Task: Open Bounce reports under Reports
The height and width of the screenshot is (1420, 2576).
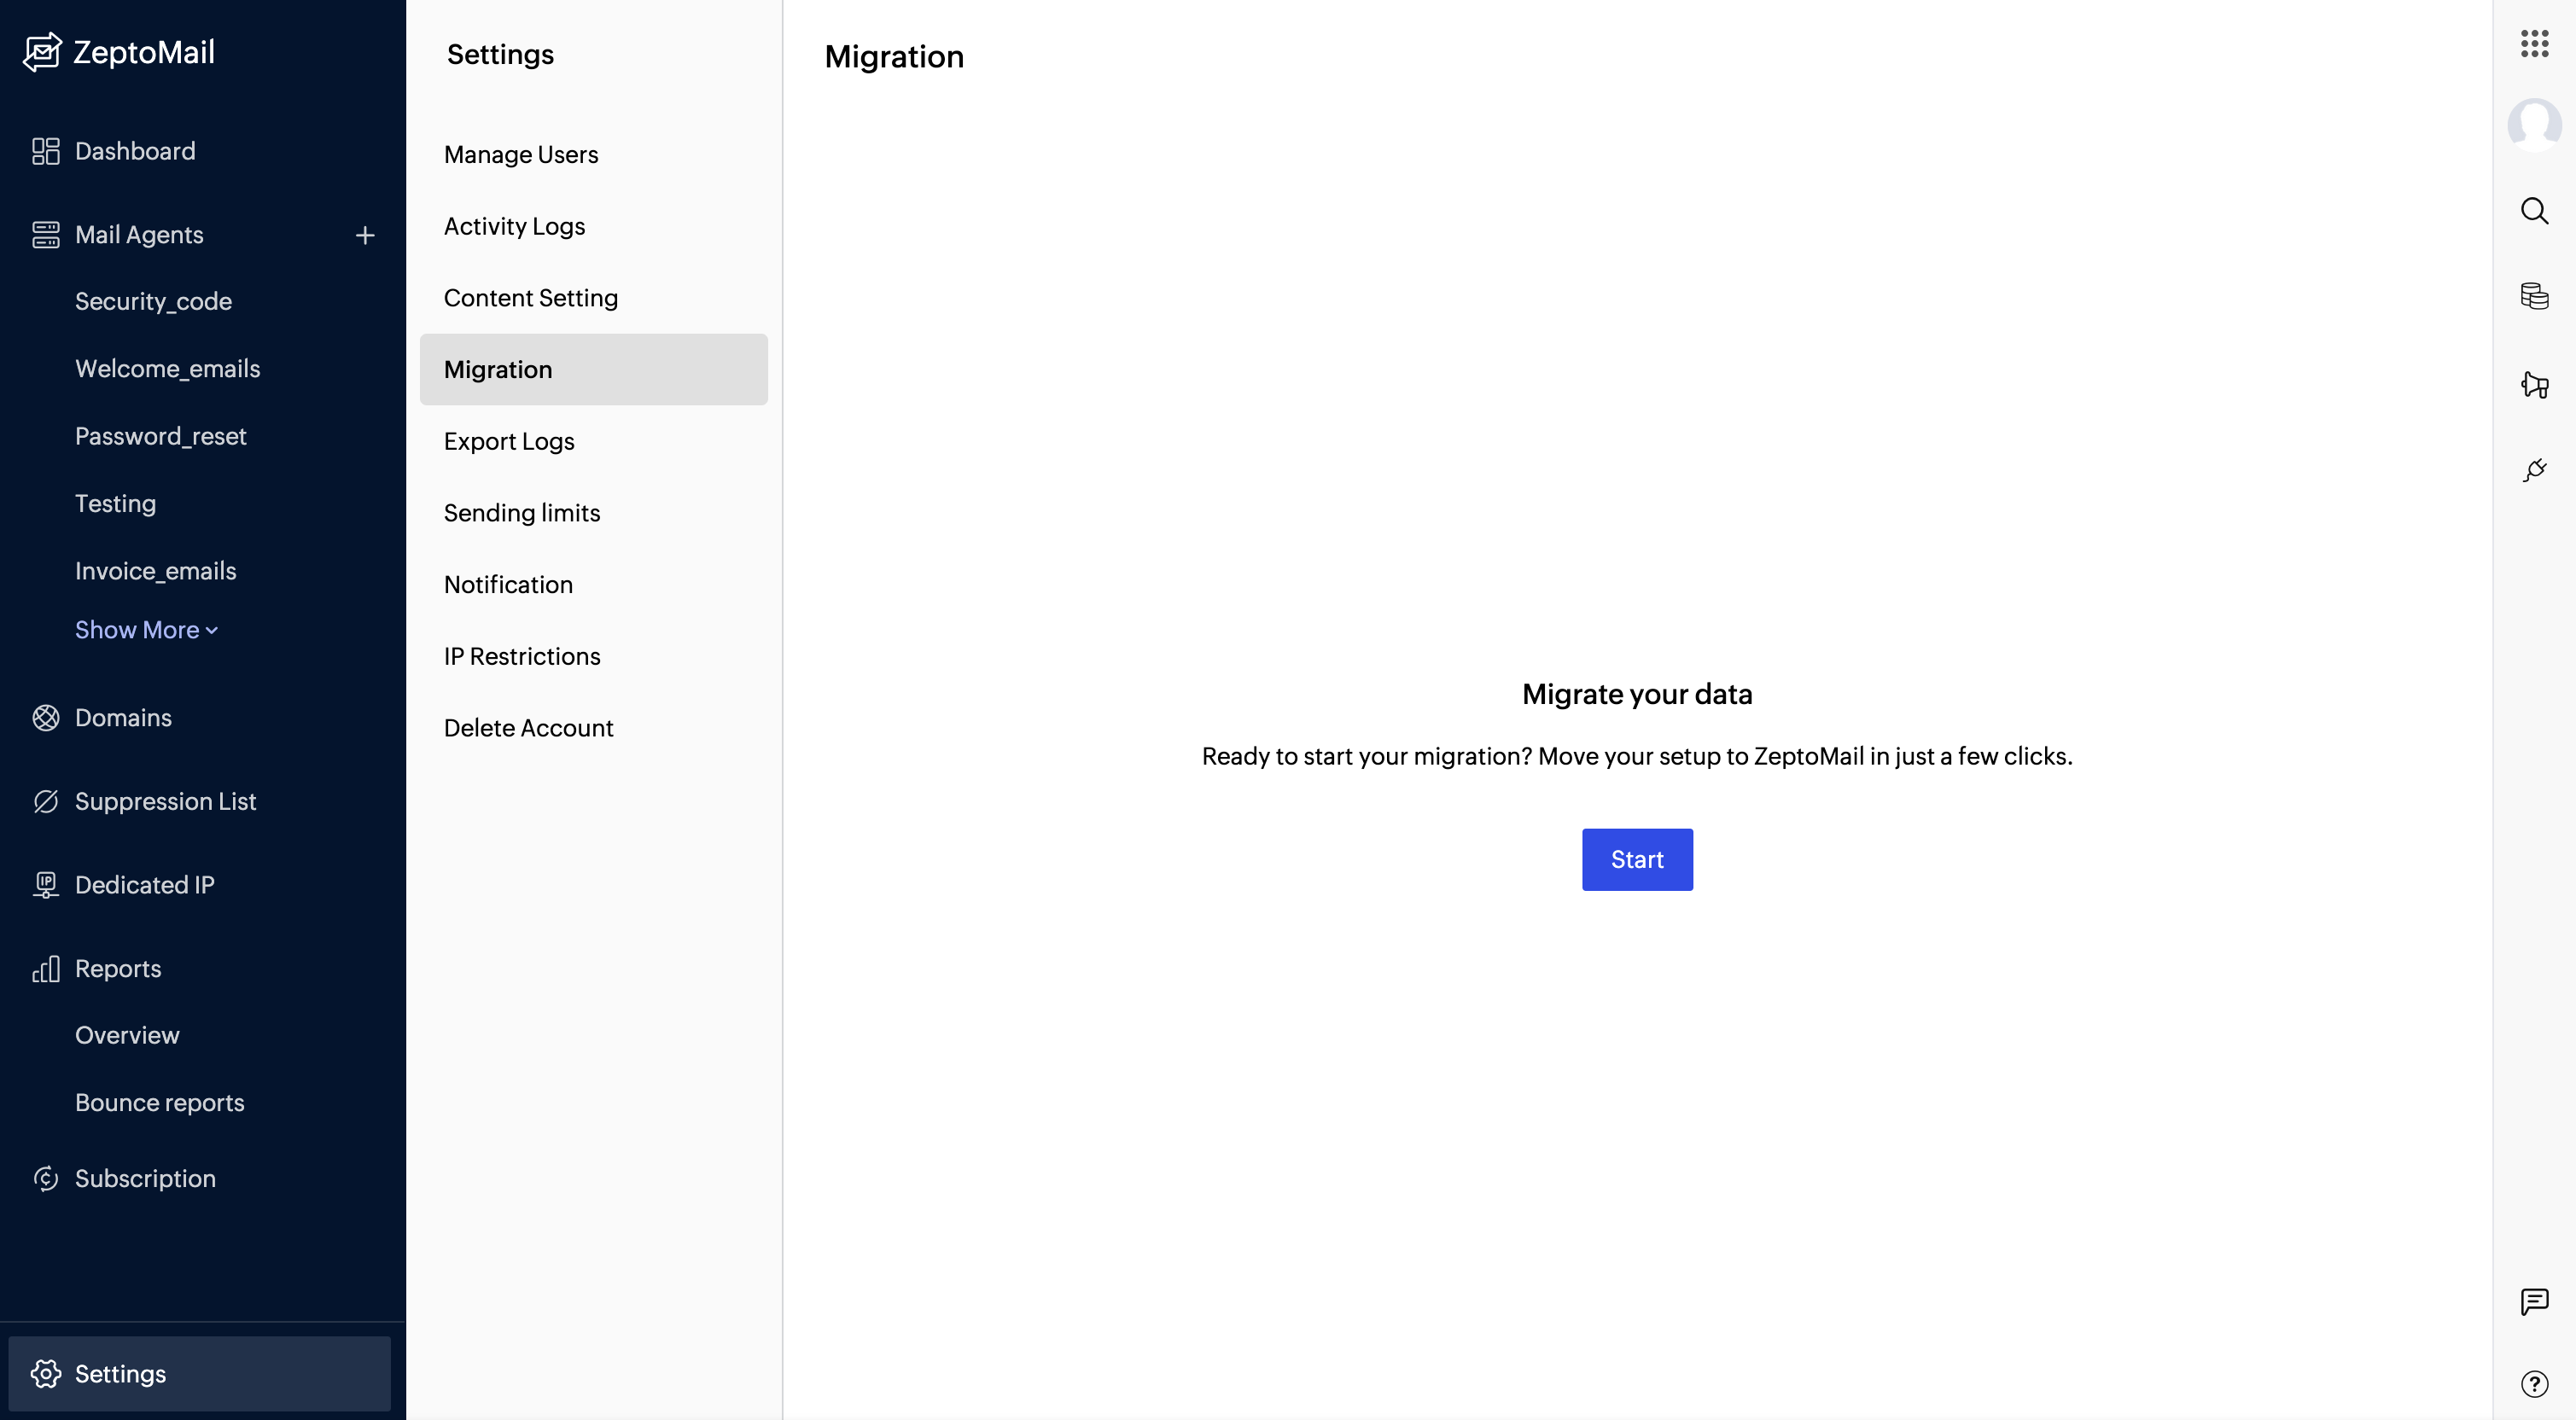Action: (159, 1102)
